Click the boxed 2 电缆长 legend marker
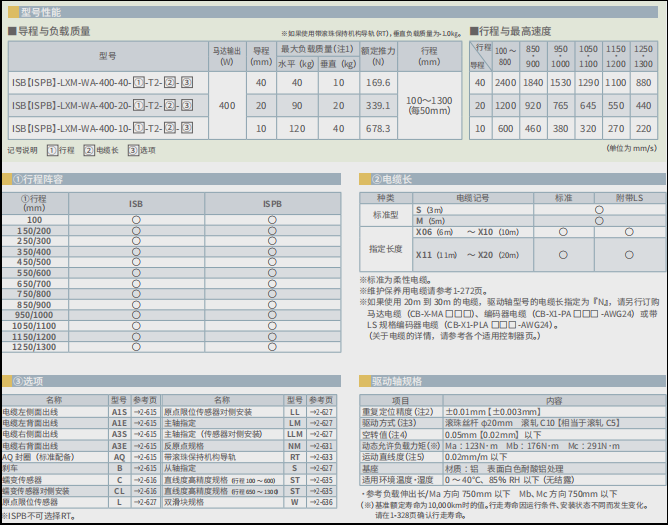 click(x=89, y=150)
